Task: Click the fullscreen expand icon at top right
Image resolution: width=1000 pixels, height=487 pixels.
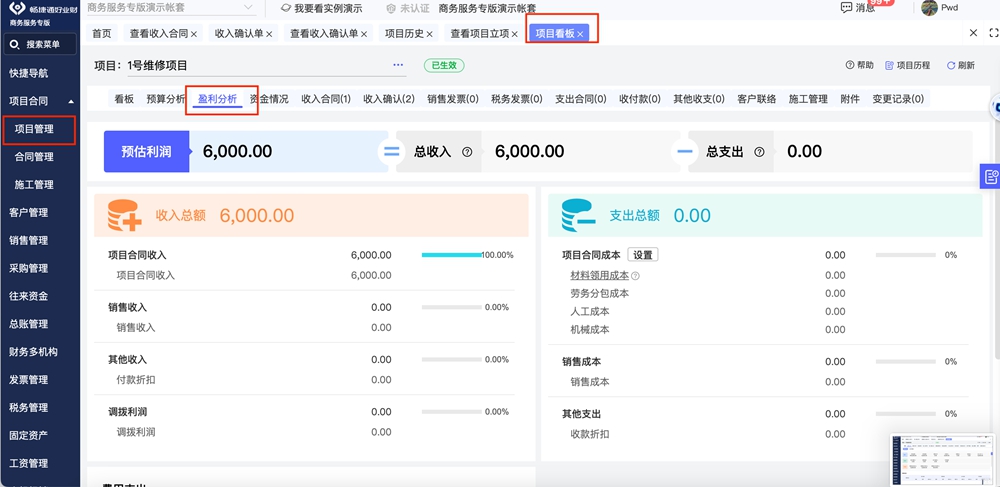Action: 993,33
